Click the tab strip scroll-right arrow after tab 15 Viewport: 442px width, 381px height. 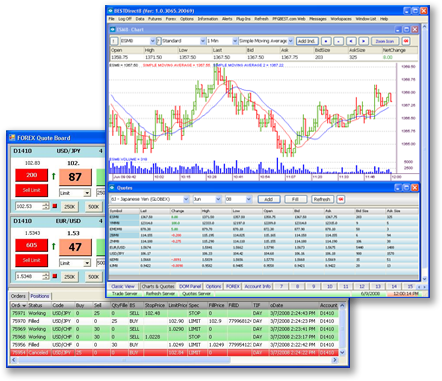pos(424,287)
